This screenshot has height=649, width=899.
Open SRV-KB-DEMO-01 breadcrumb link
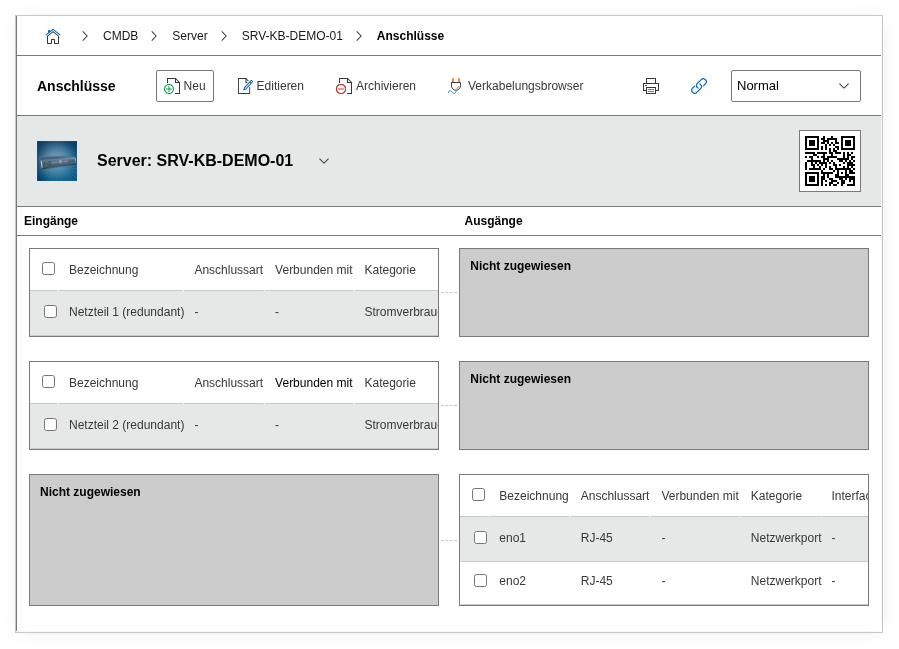click(292, 36)
